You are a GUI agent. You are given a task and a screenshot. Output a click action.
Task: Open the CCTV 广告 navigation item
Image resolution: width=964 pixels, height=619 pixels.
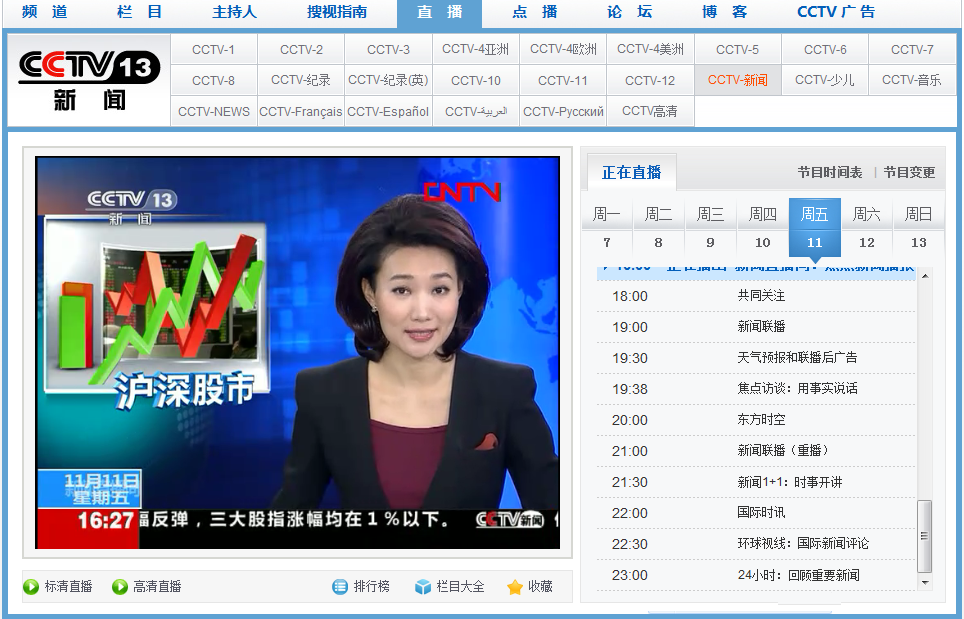[836, 12]
